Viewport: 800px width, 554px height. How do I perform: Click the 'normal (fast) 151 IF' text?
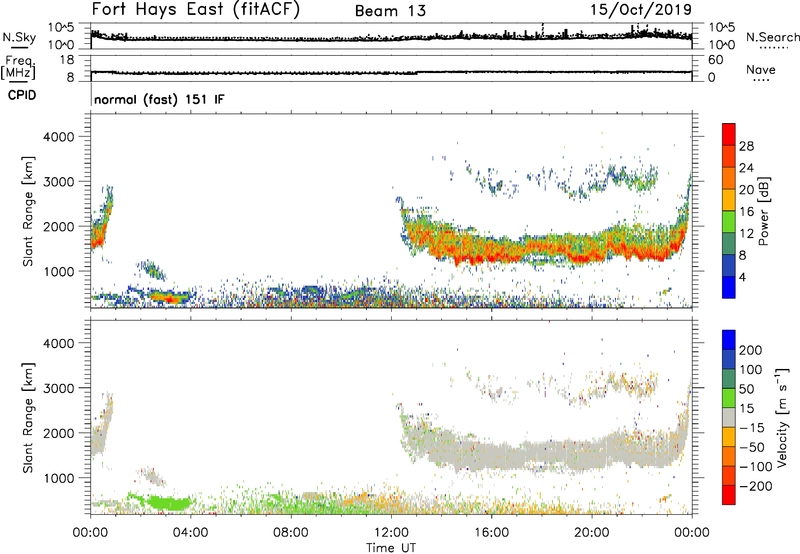(x=159, y=99)
